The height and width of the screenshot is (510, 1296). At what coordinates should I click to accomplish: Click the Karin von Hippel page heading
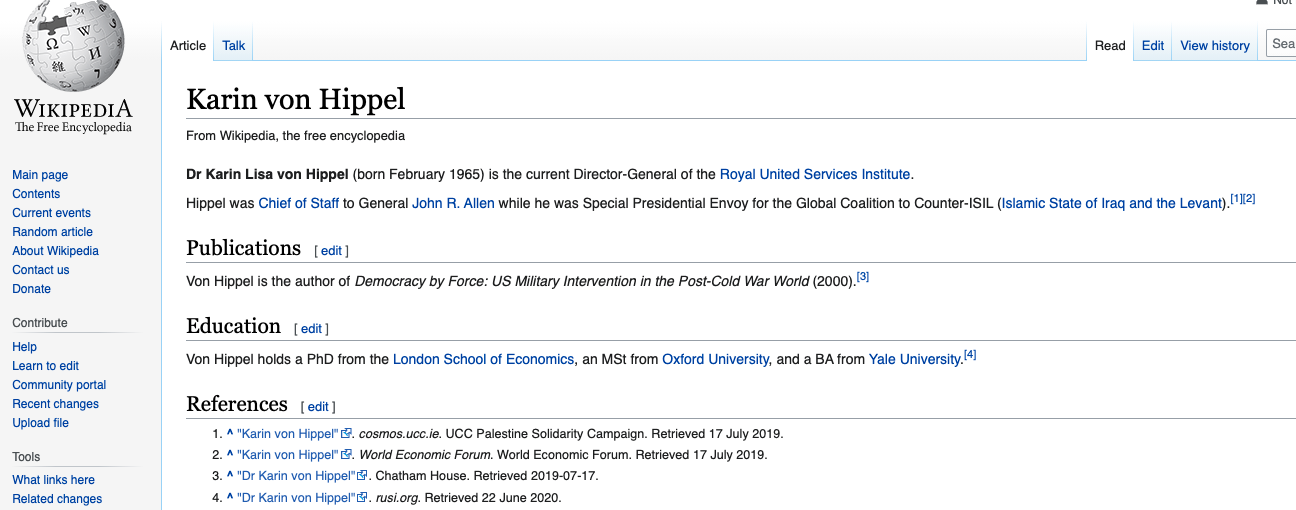pos(295,99)
